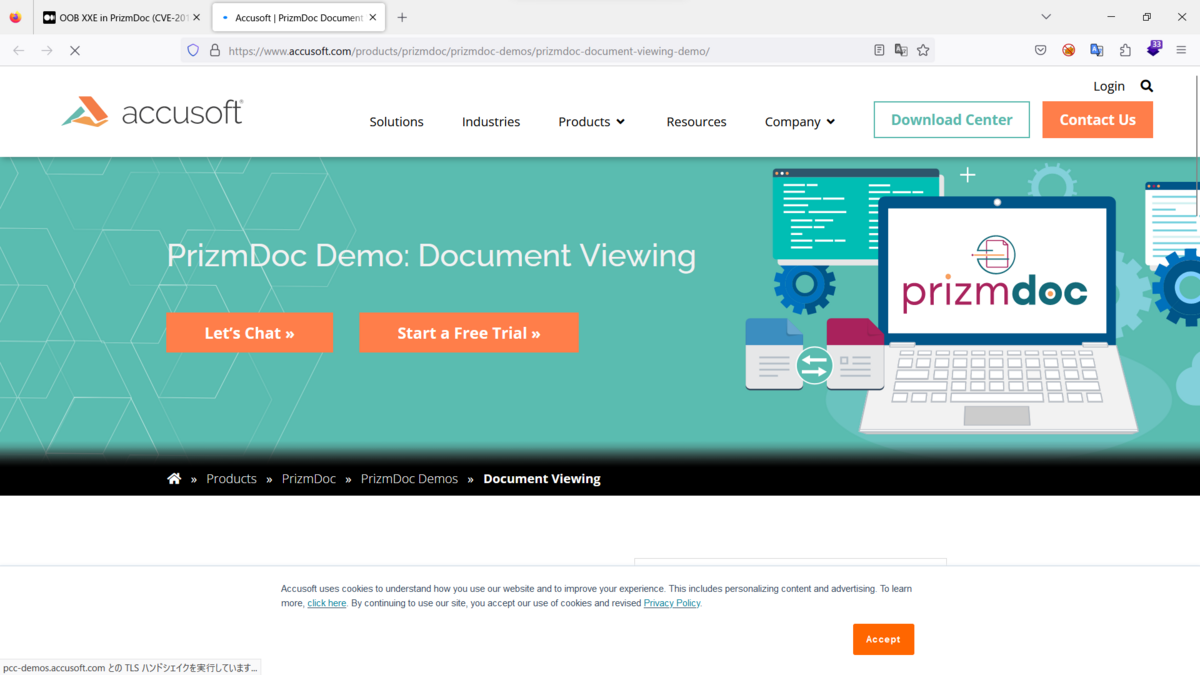Viewport: 1200px width, 675px height.
Task: Click the Accusoft logo
Action: (x=150, y=111)
